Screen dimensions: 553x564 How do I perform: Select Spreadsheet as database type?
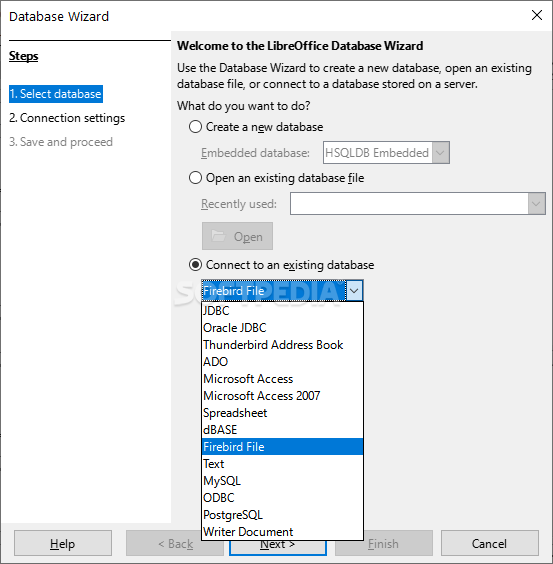tap(282, 413)
